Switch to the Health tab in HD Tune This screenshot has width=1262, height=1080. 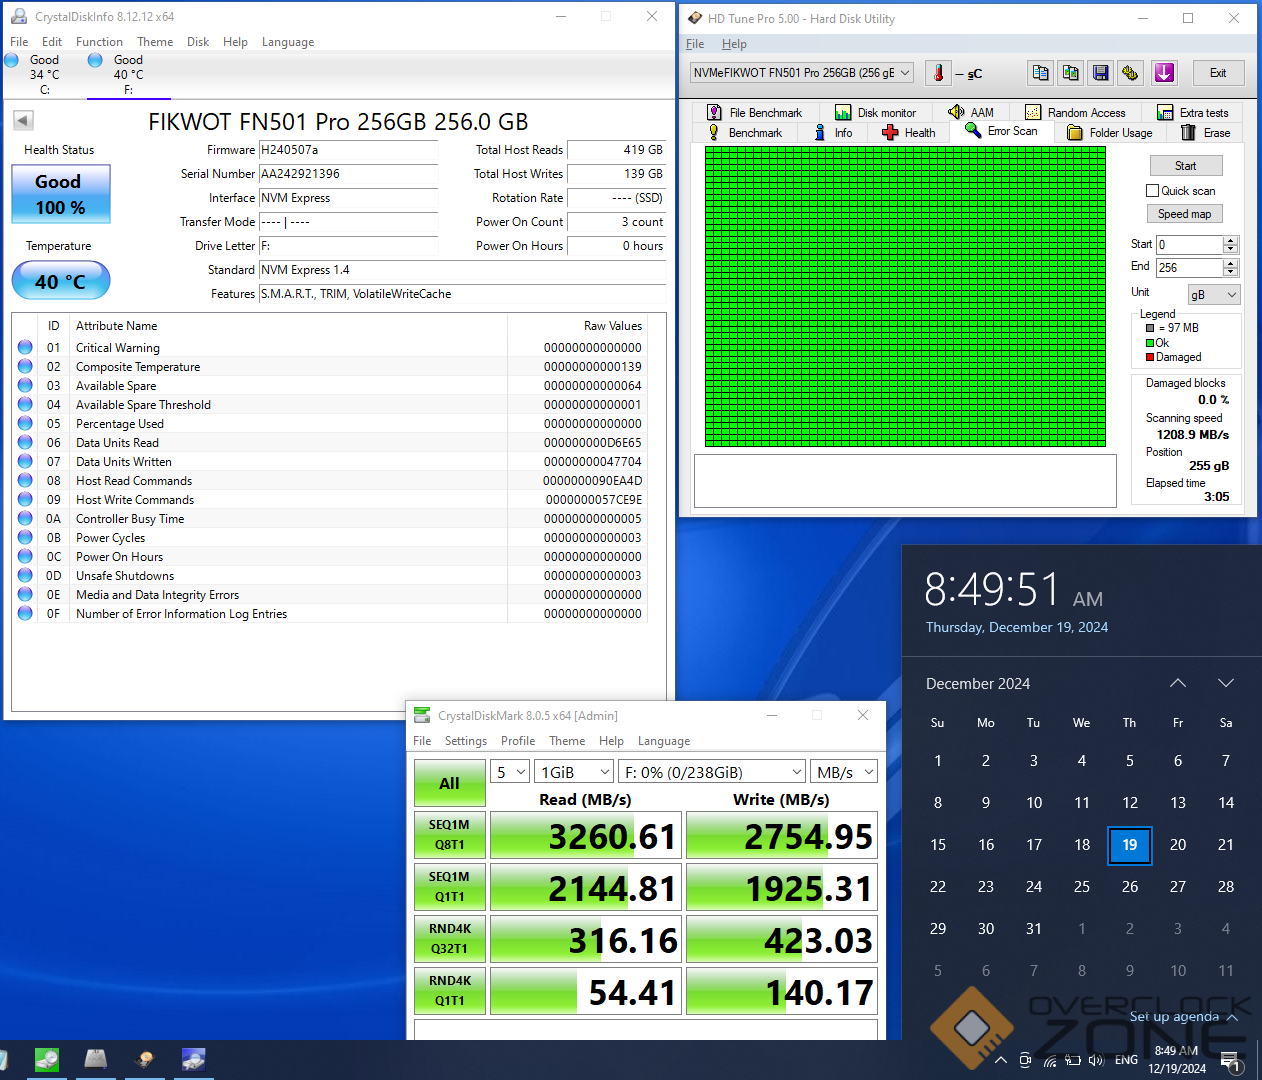(909, 133)
